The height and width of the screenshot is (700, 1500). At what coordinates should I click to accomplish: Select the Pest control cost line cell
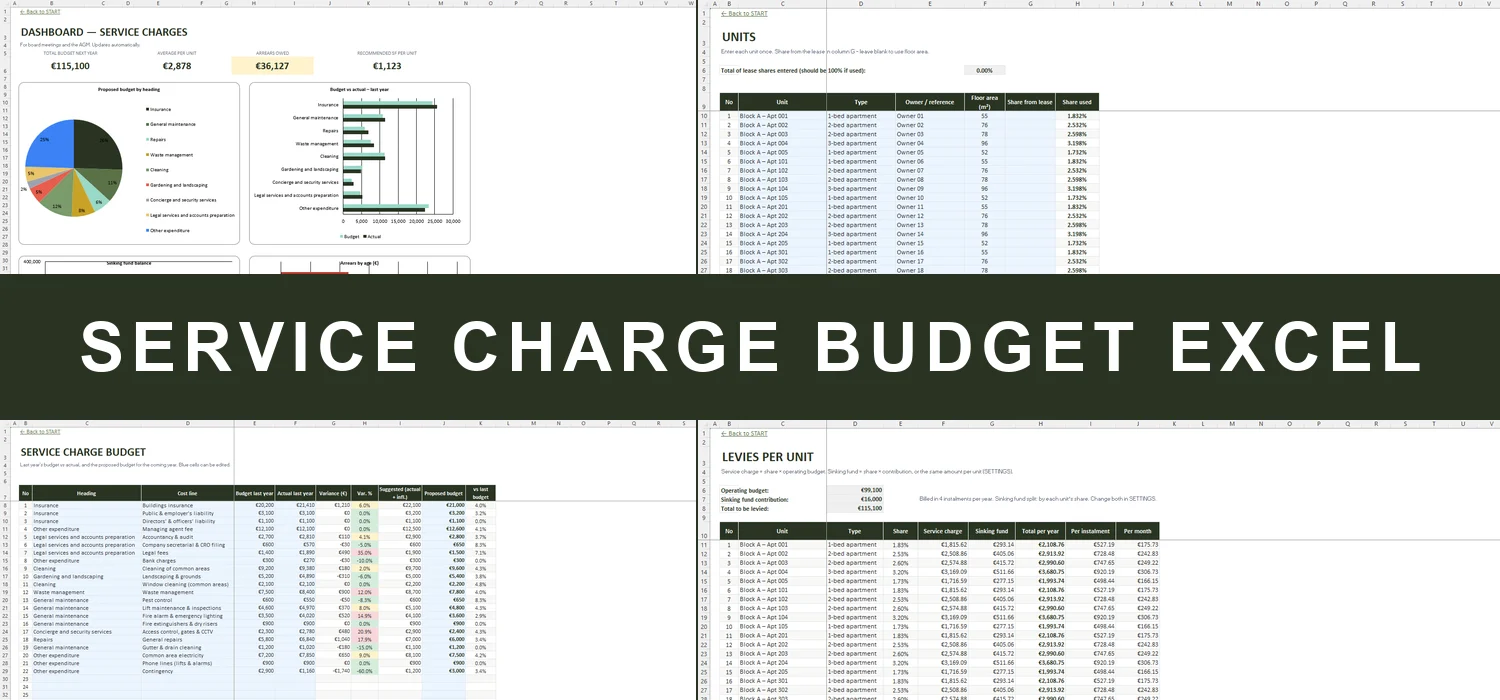coord(187,600)
